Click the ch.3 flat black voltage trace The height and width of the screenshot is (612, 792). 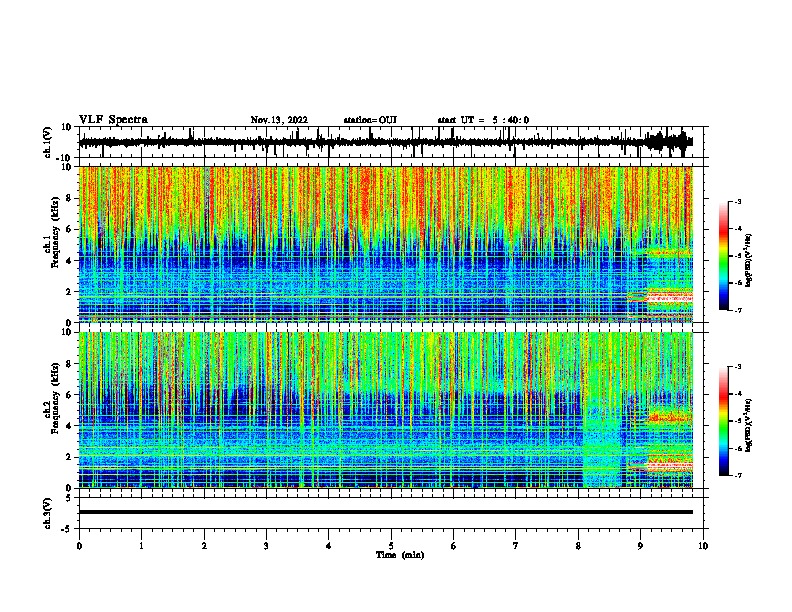coord(385,512)
